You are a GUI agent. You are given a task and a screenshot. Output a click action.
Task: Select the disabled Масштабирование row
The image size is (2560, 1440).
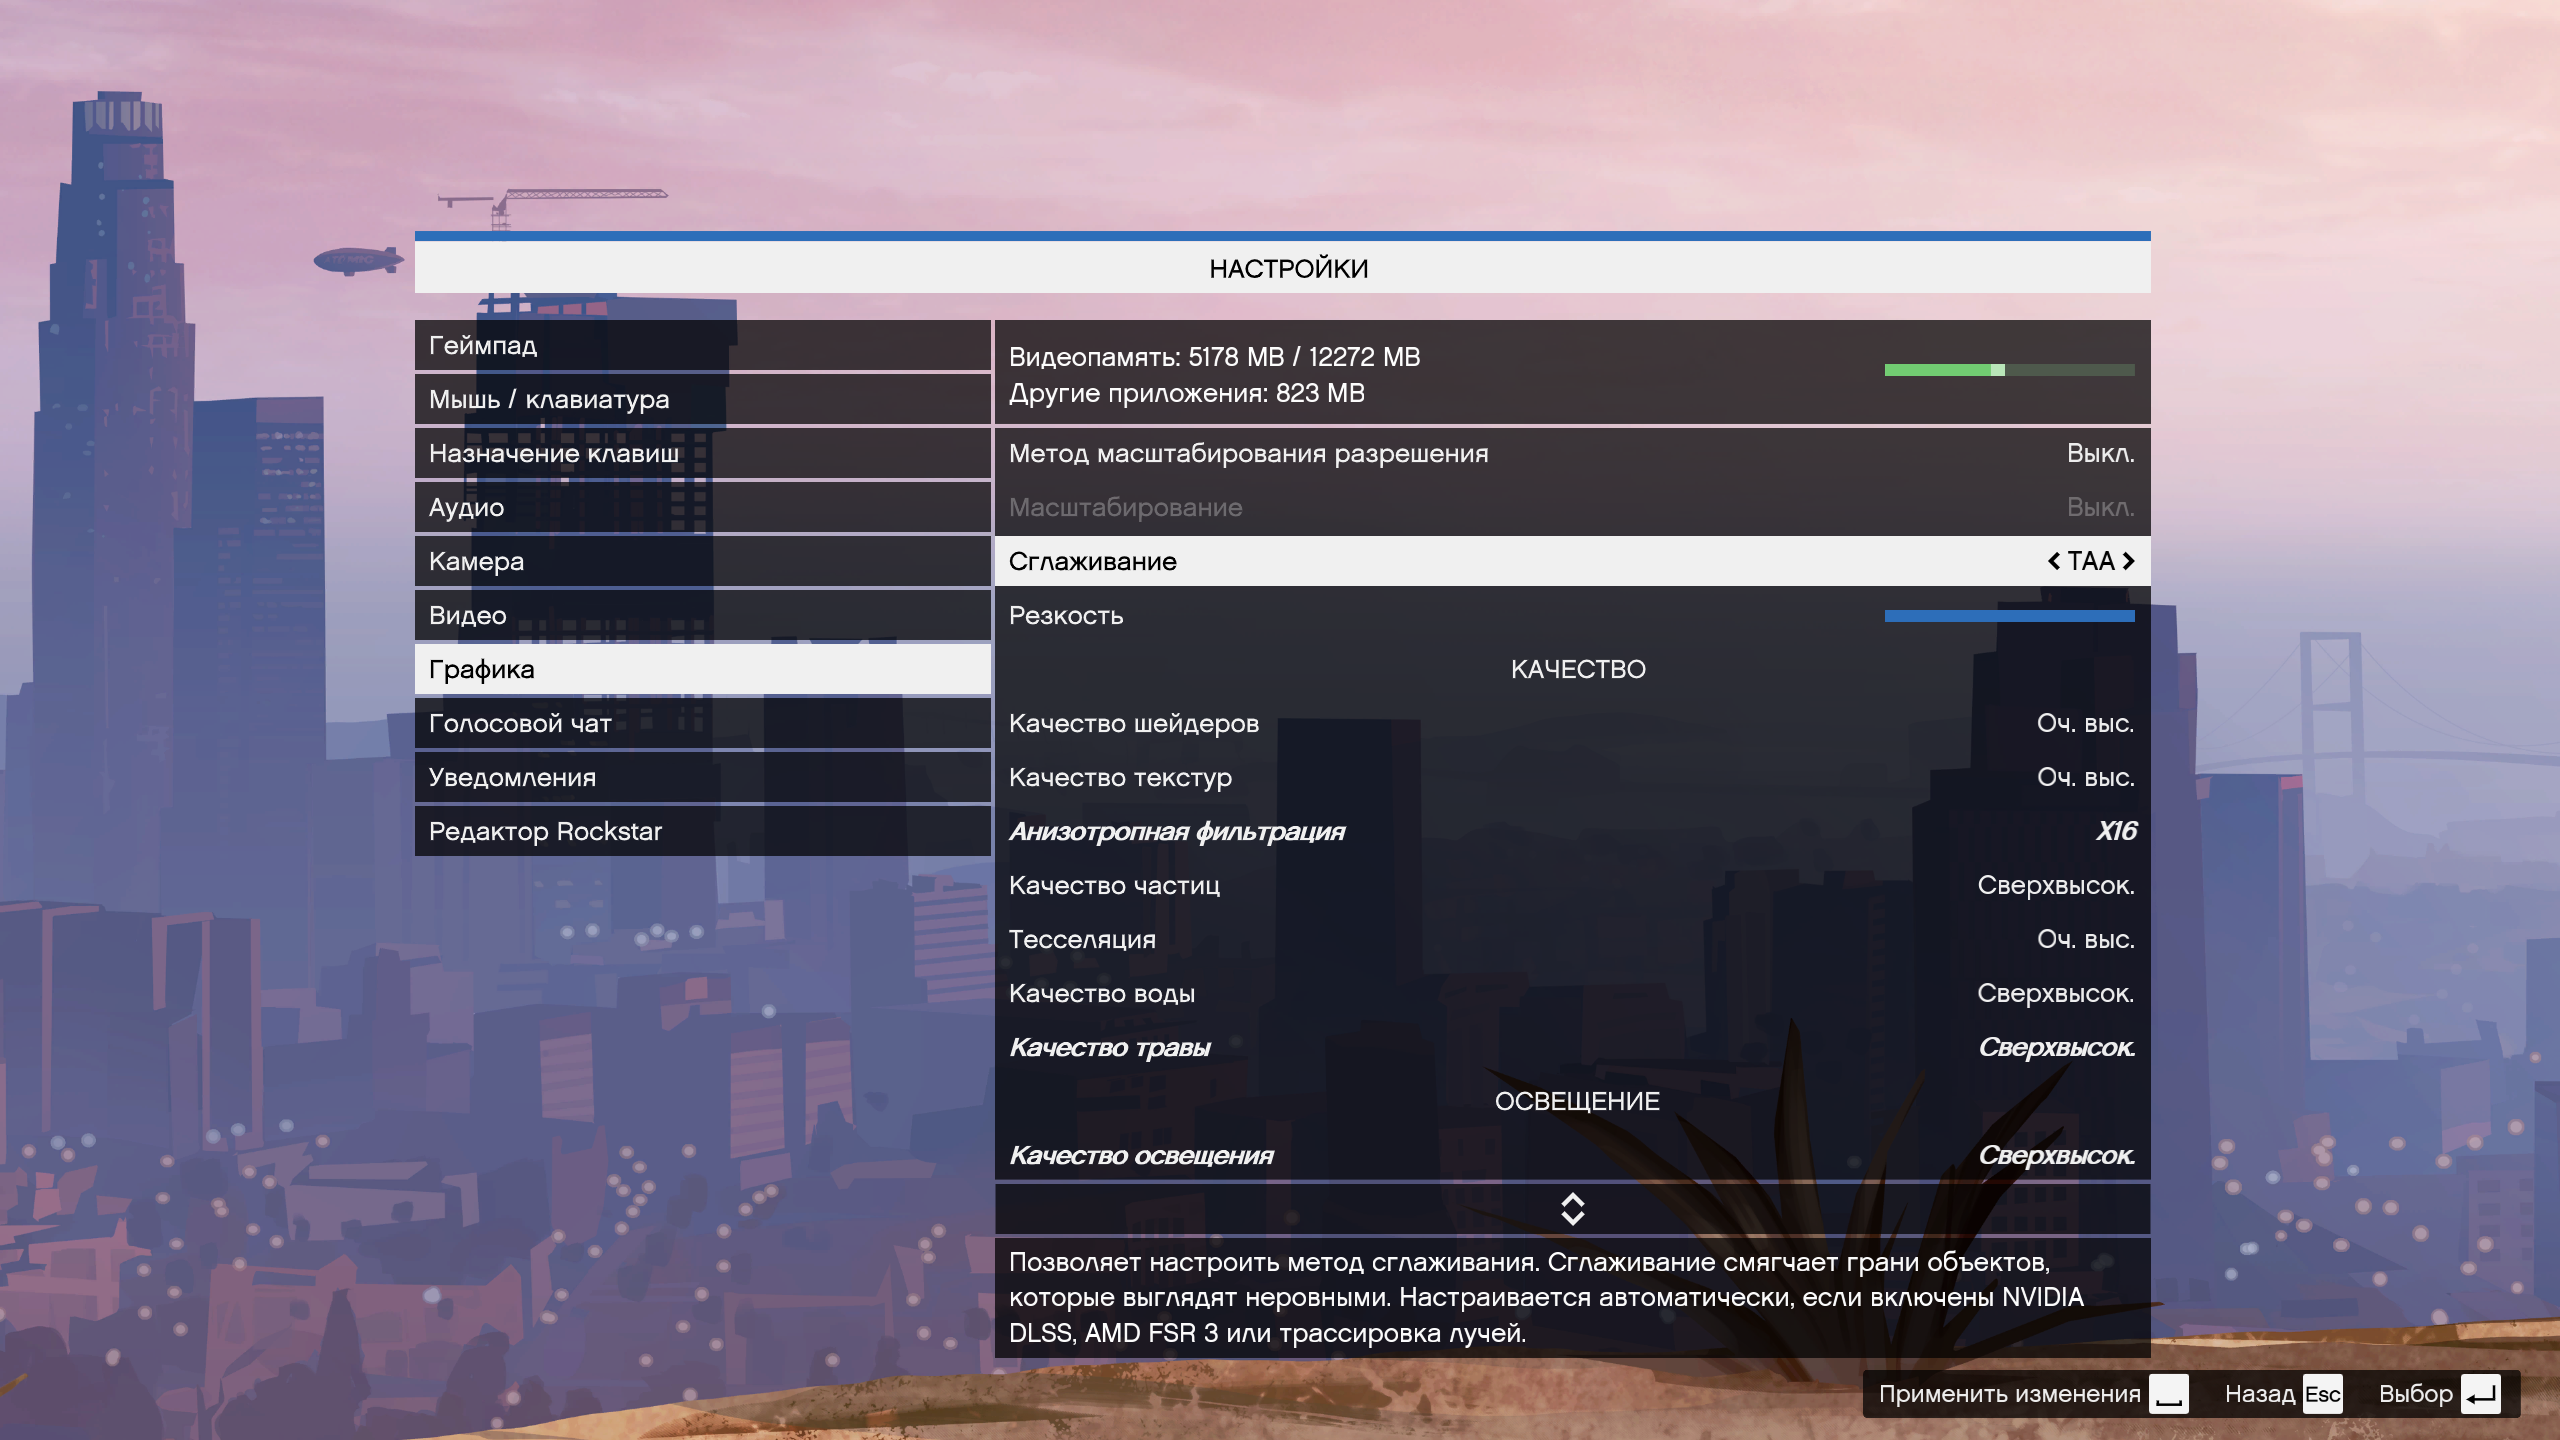tap(1572, 507)
